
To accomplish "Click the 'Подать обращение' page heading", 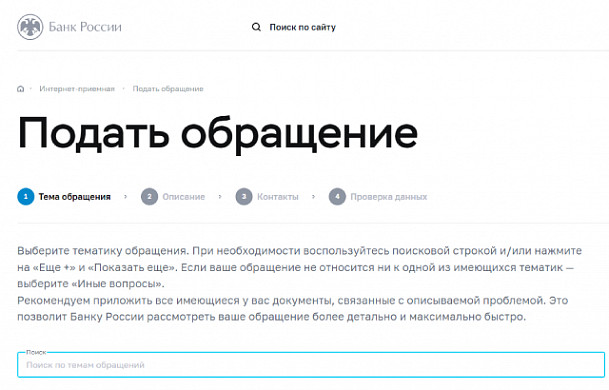I will click(x=218, y=134).
